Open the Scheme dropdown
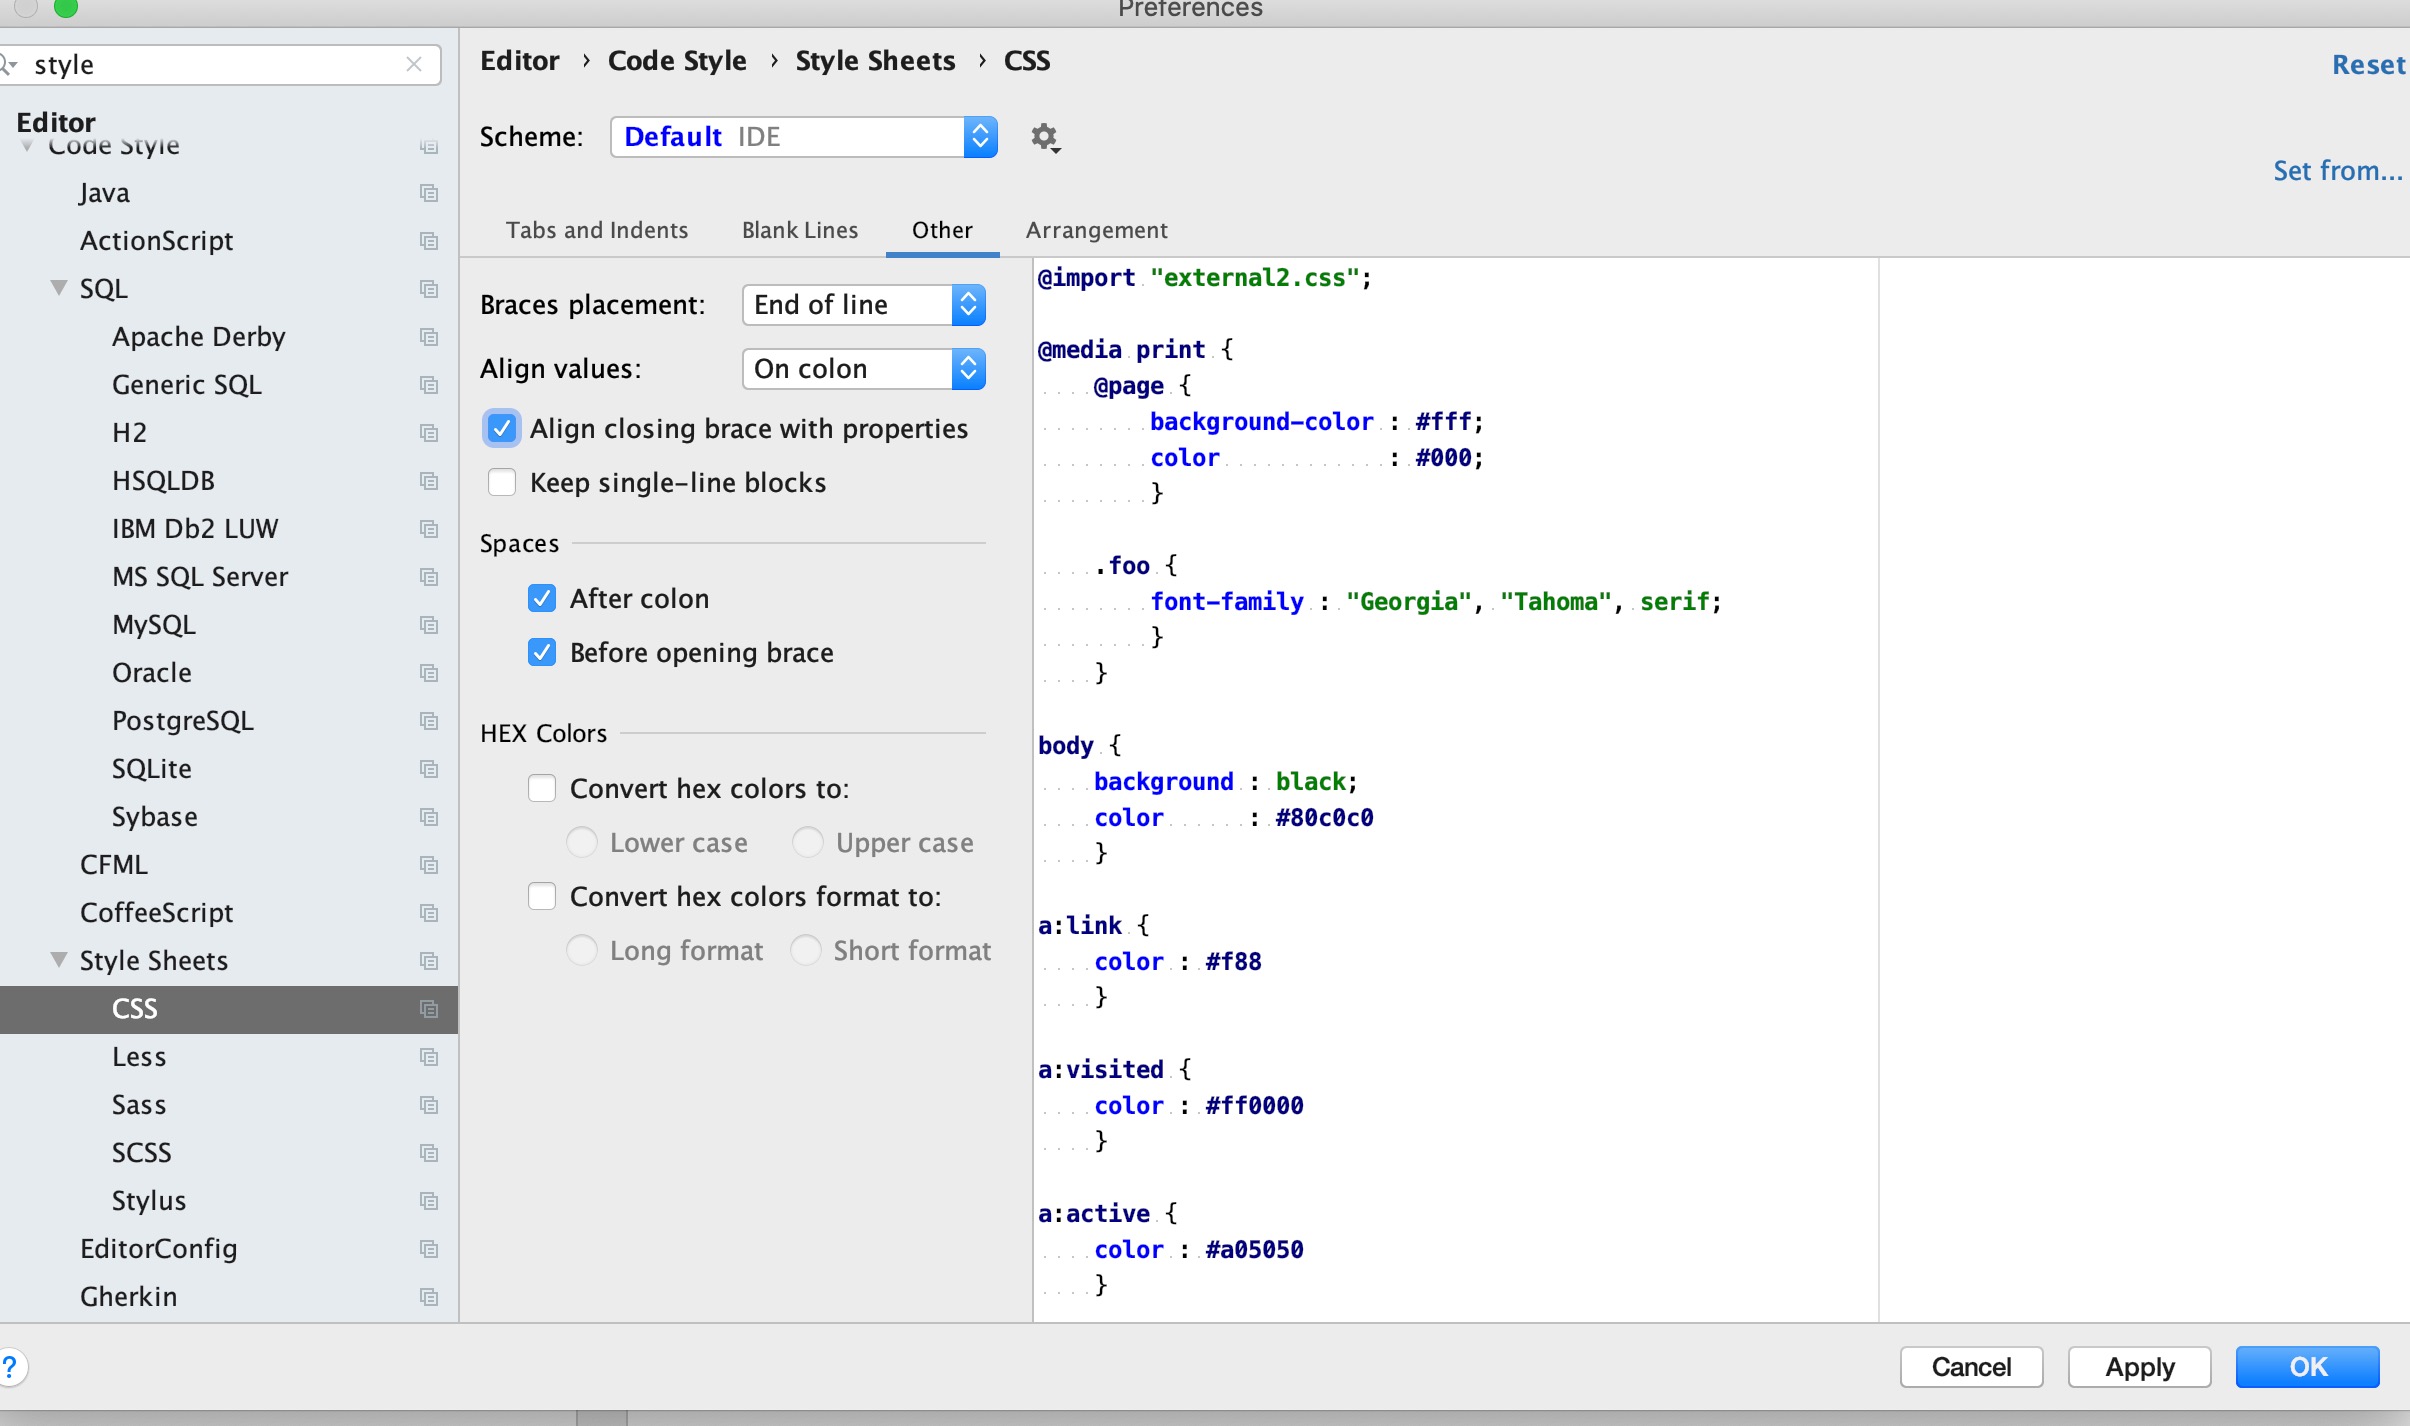2410x1426 pixels. coord(804,137)
